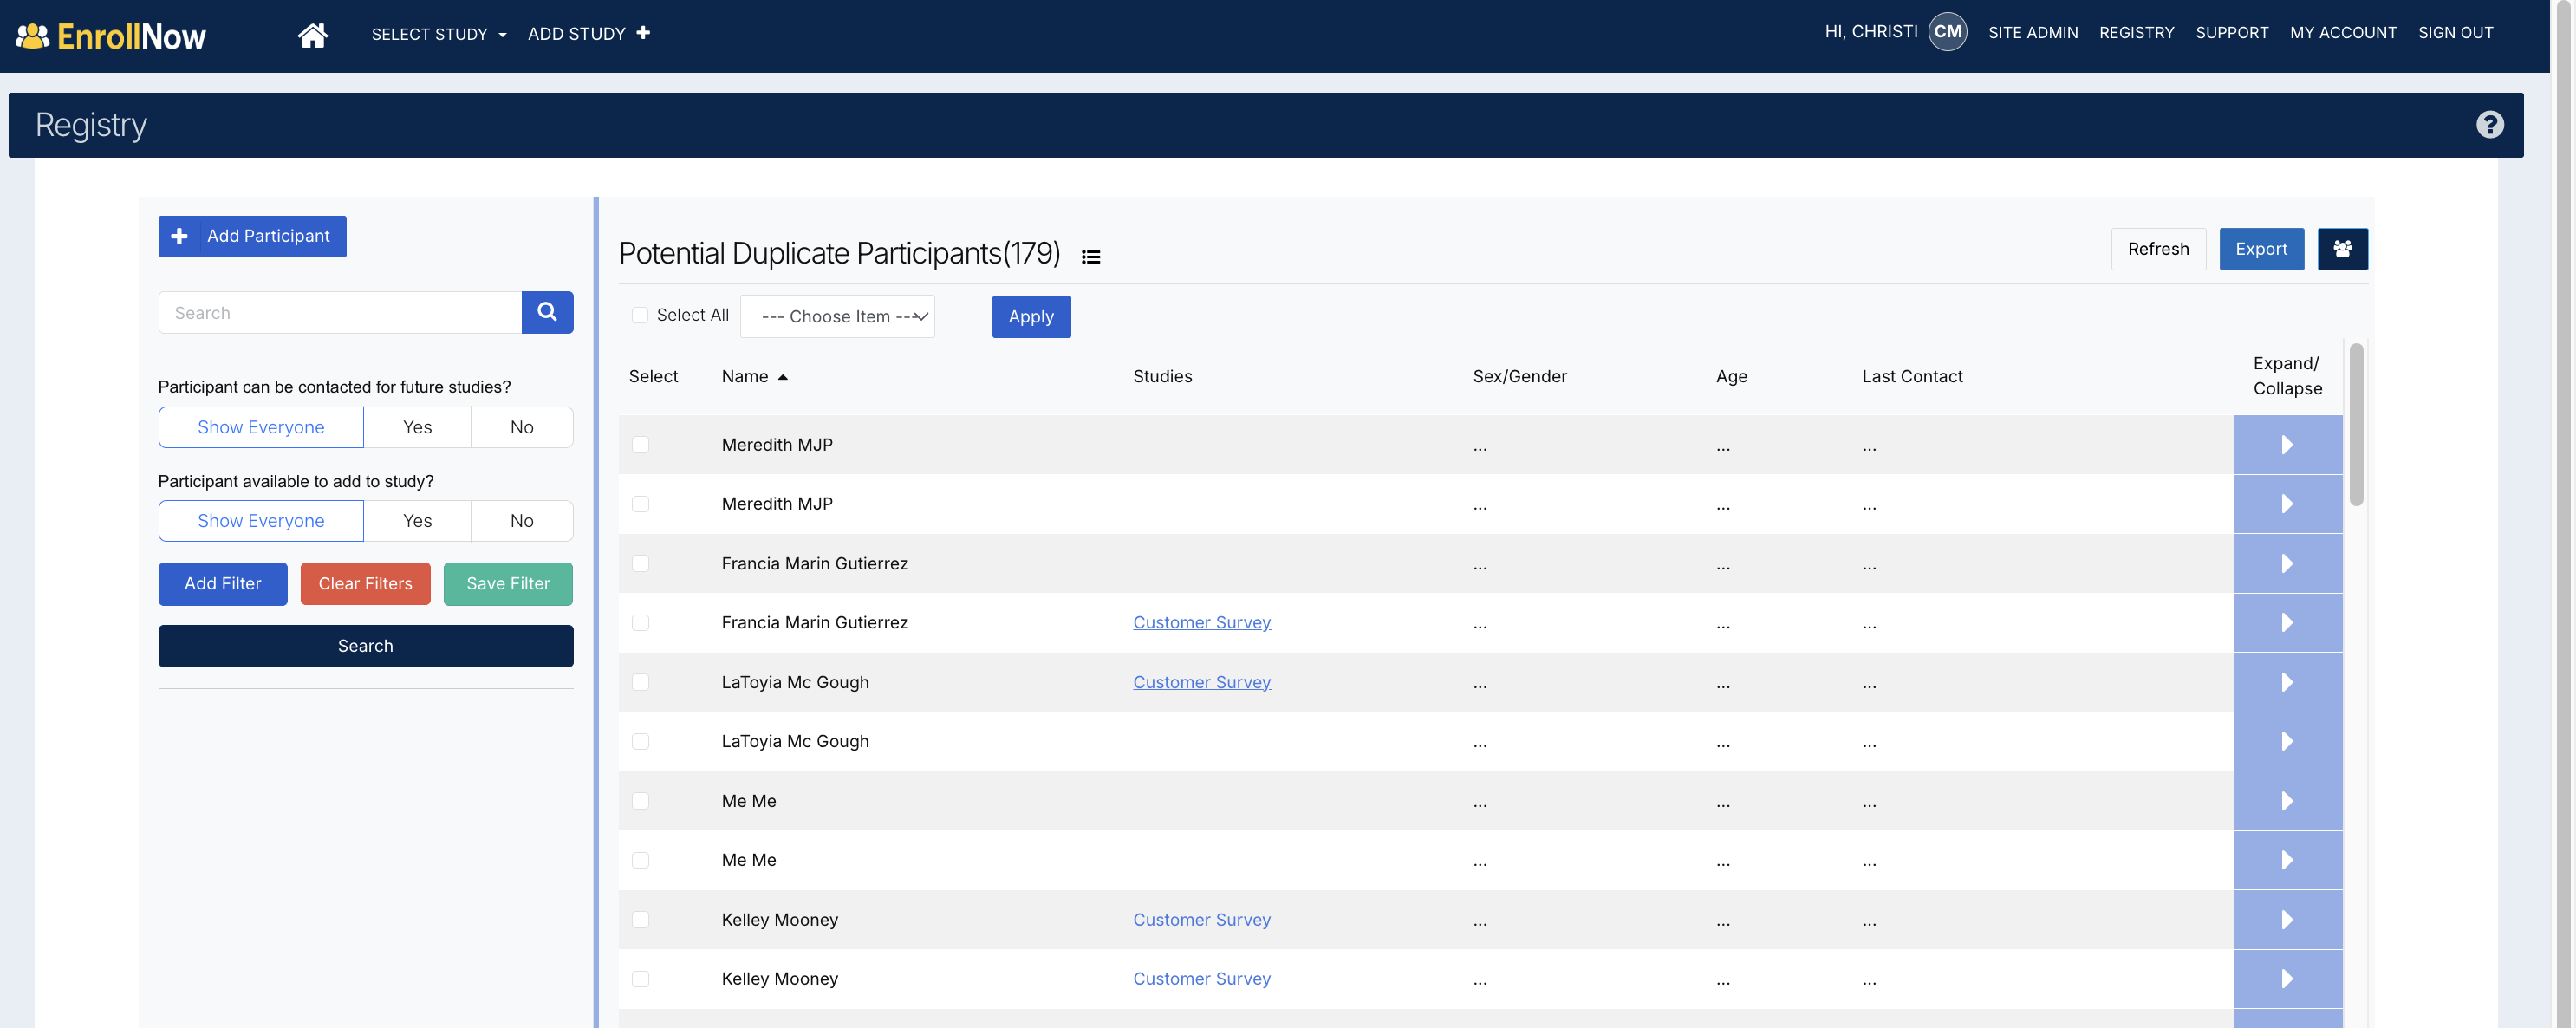Image resolution: width=2576 pixels, height=1028 pixels.
Task: Select Francia Marin Gutierrez row without a study
Action: (x=641, y=564)
